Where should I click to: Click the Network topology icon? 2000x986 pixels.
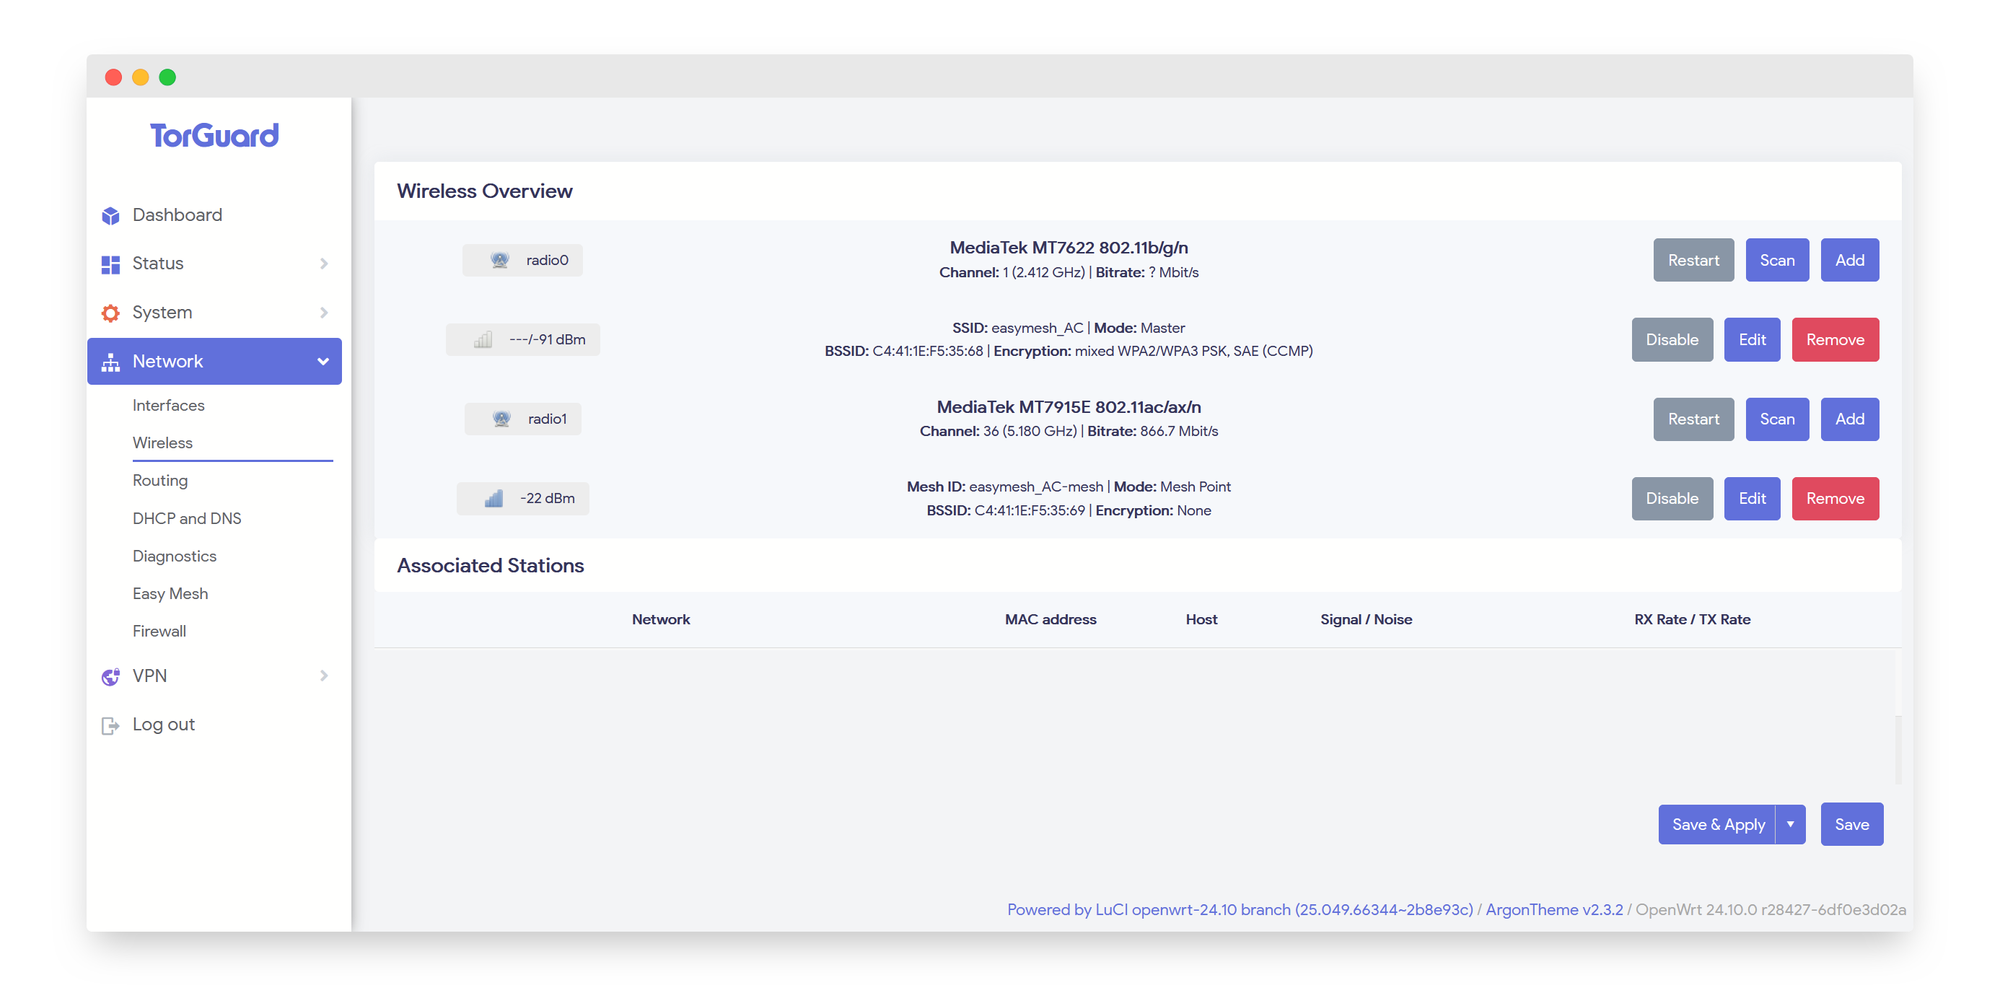point(111,362)
